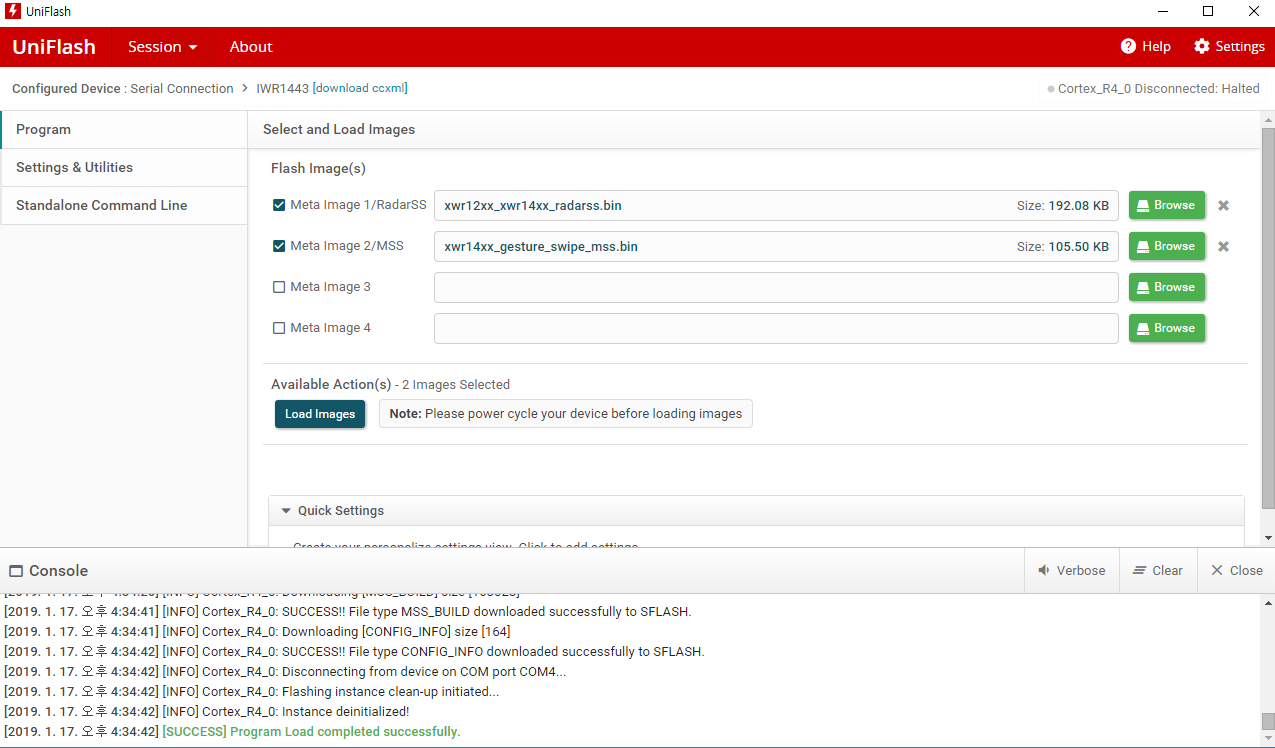This screenshot has width=1275, height=748.
Task: Remove the xwr12xx_xwr14xx_radarss.bin image with X
Action: (1223, 206)
